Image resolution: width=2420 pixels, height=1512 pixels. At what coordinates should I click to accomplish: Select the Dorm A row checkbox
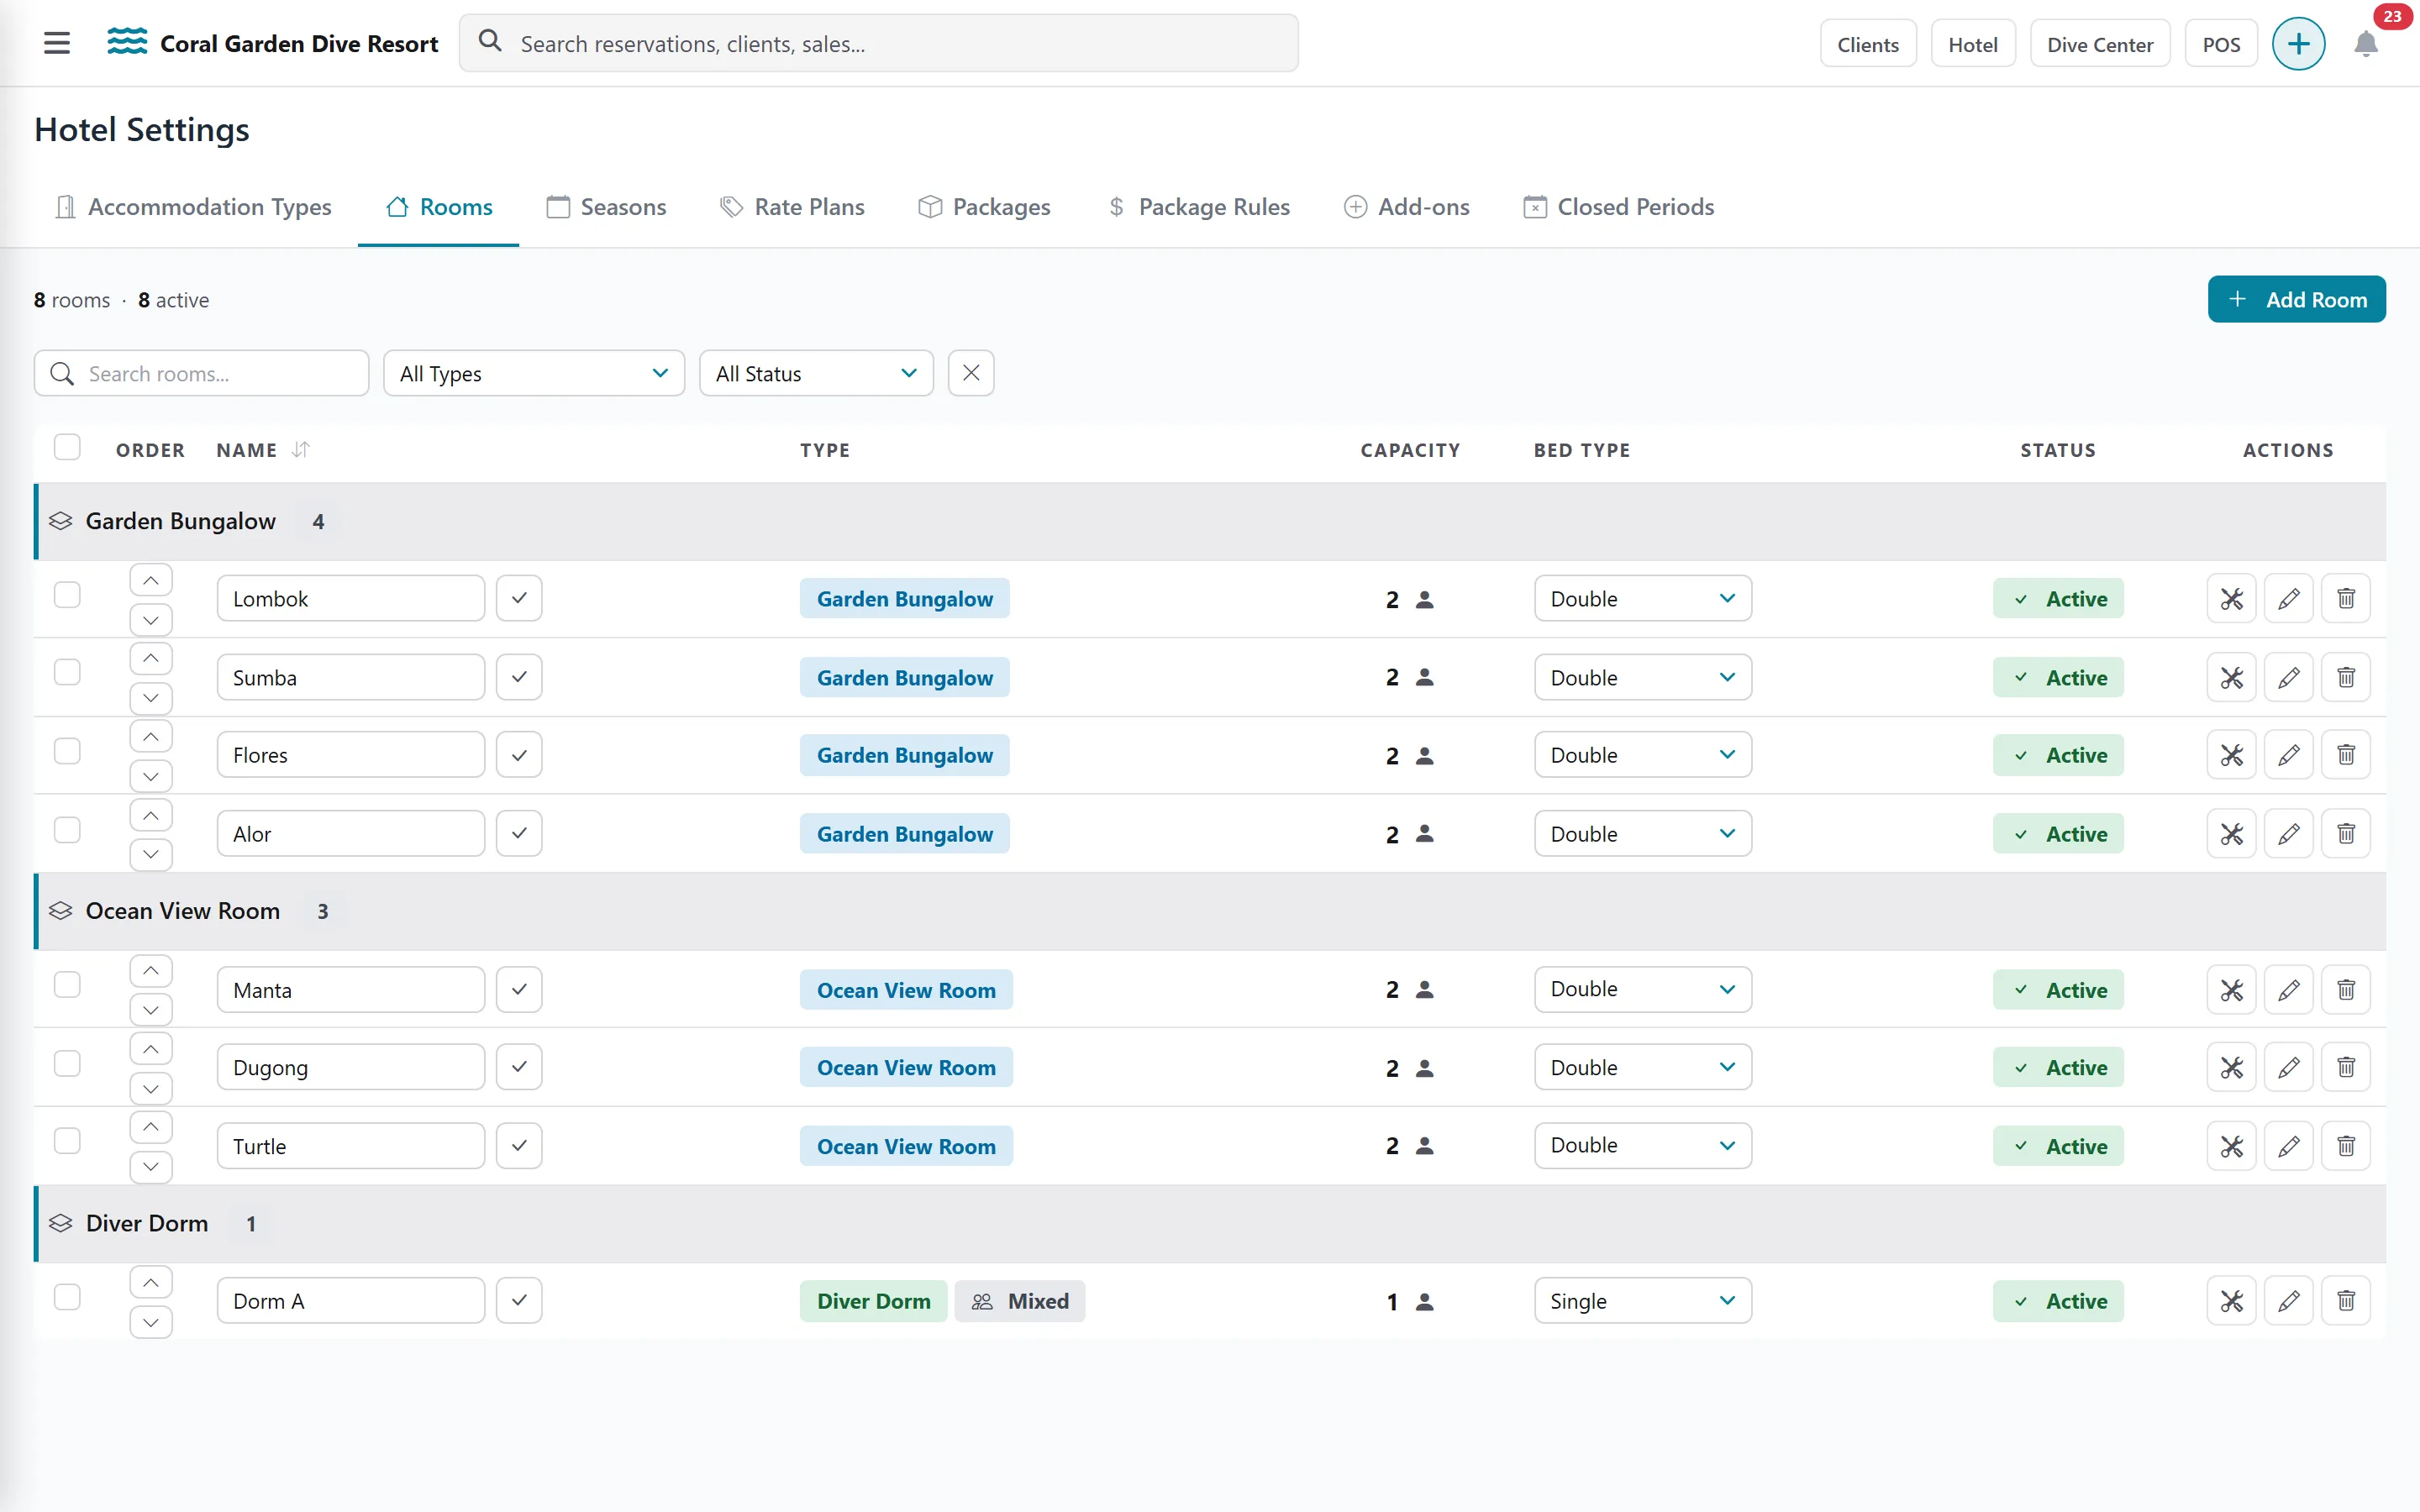point(67,1297)
